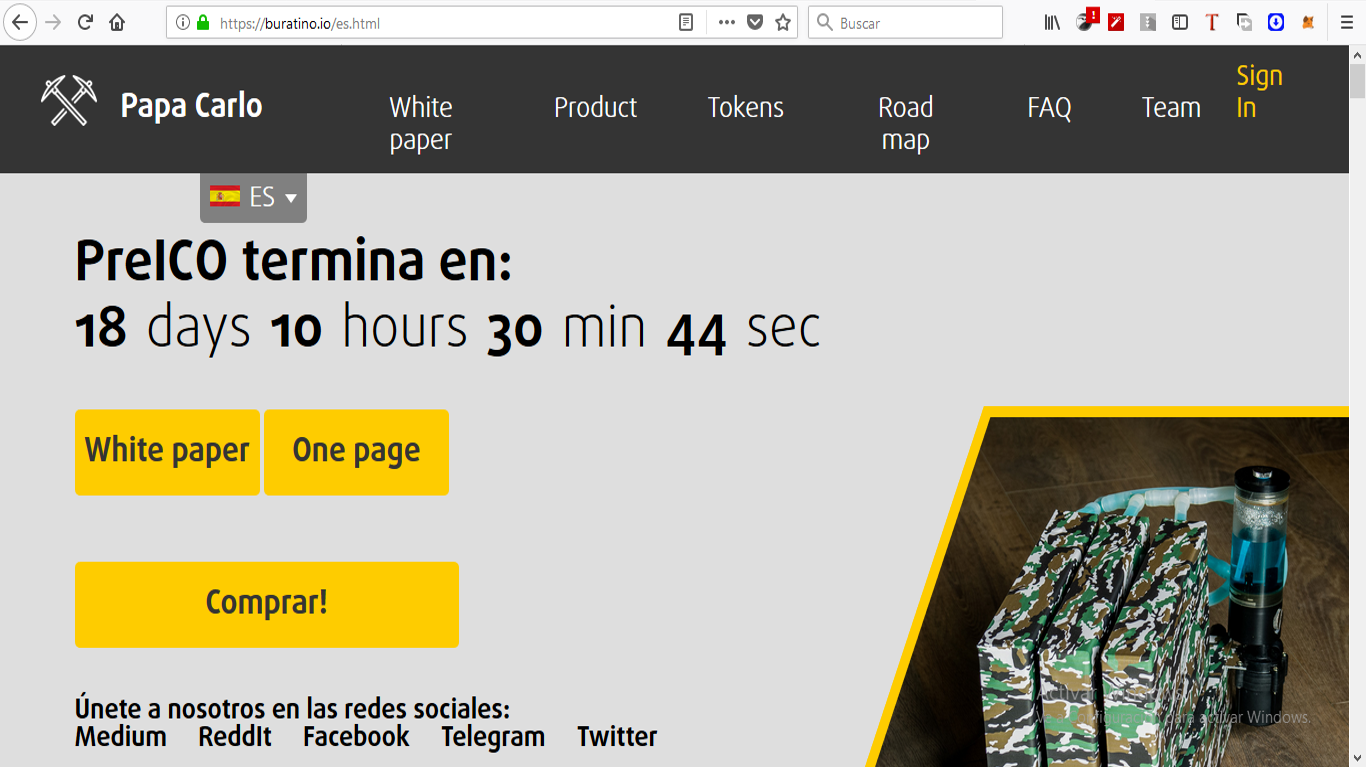
Task: Show site information for buratino.io
Action: [x=183, y=22]
